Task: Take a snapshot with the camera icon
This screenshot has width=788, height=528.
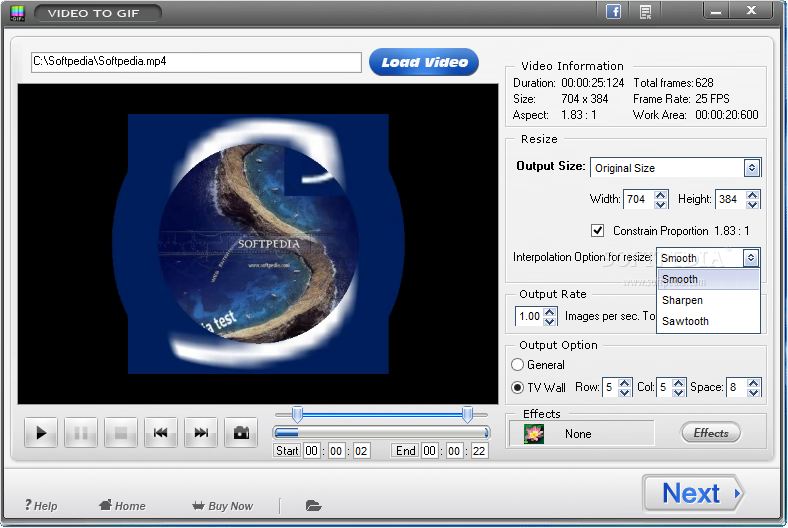Action: pyautogui.click(x=241, y=433)
